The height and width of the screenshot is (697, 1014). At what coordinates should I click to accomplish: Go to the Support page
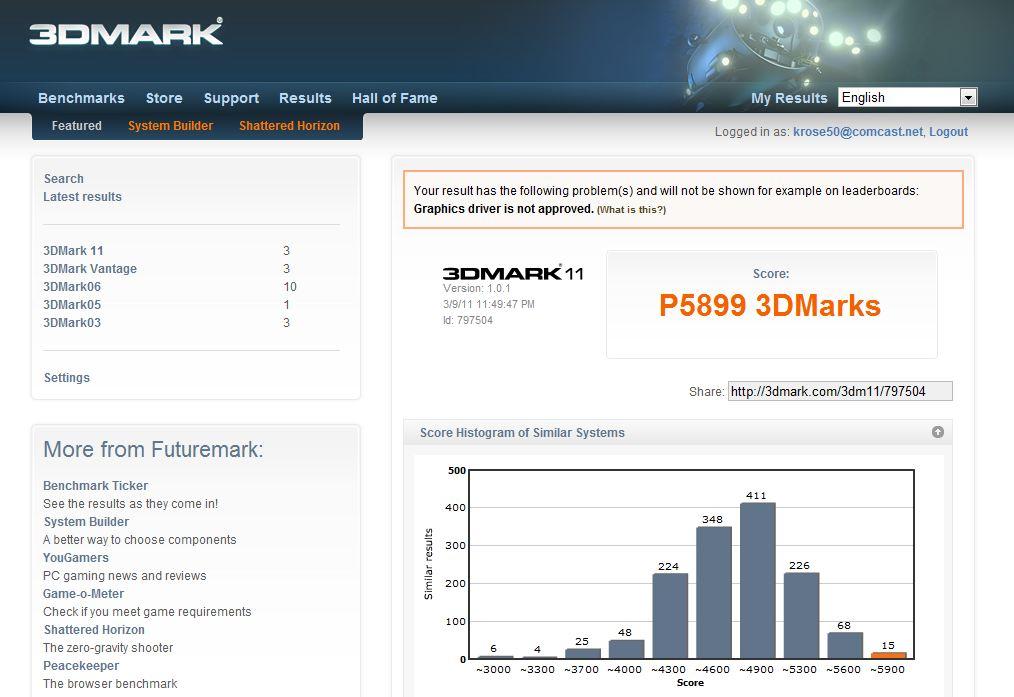(x=231, y=98)
